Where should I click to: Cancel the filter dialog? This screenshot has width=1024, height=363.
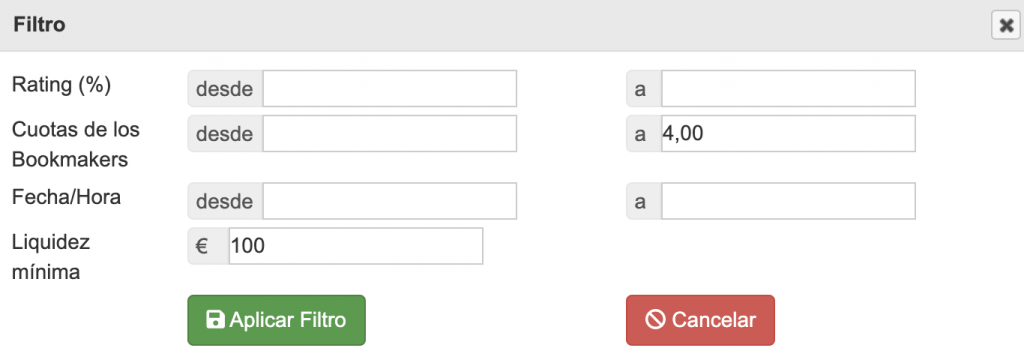[x=700, y=320]
